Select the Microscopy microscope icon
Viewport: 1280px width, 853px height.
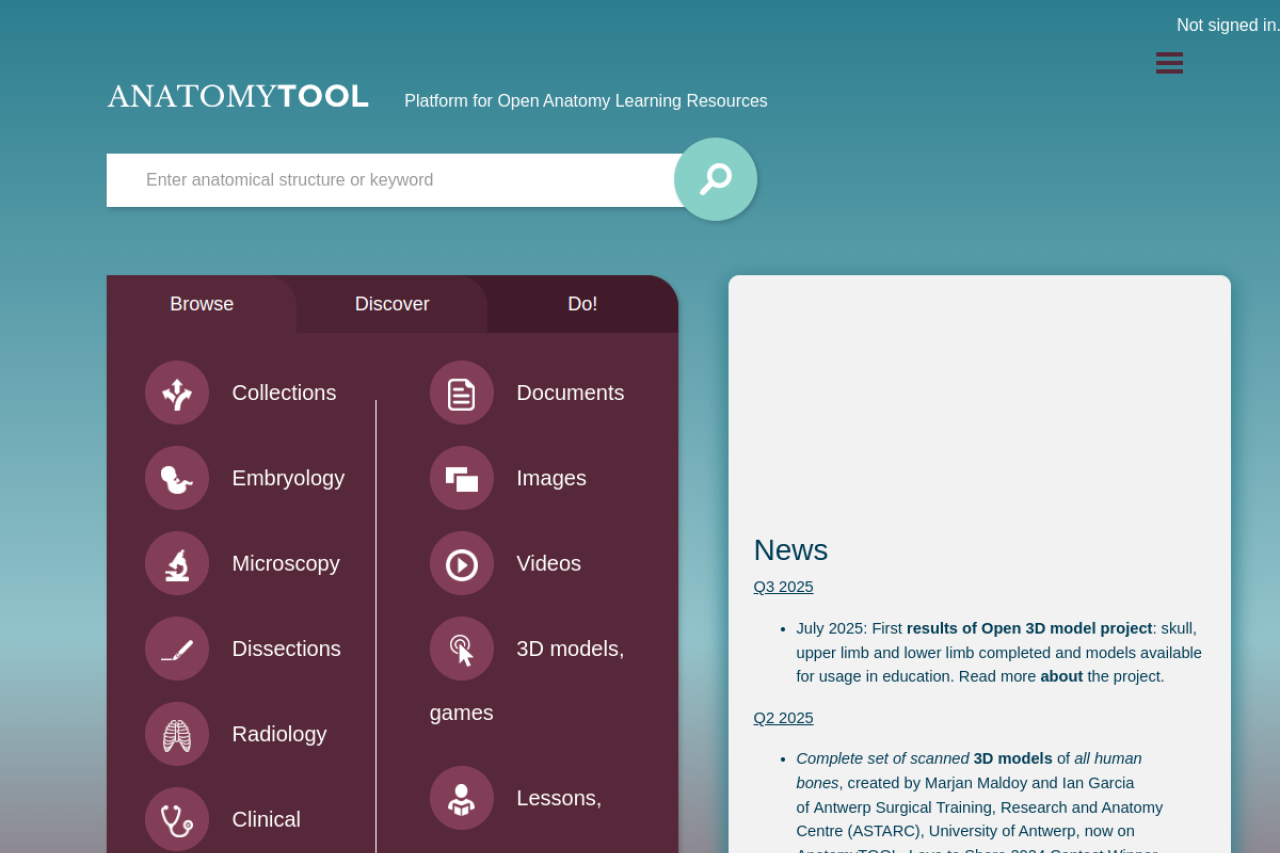(177, 564)
